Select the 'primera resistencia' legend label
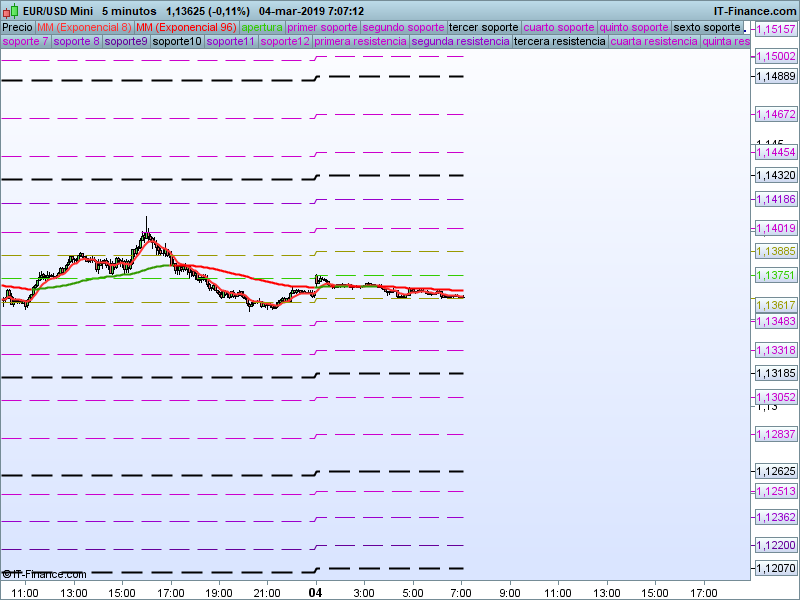The width and height of the screenshot is (800, 600). click(x=360, y=42)
